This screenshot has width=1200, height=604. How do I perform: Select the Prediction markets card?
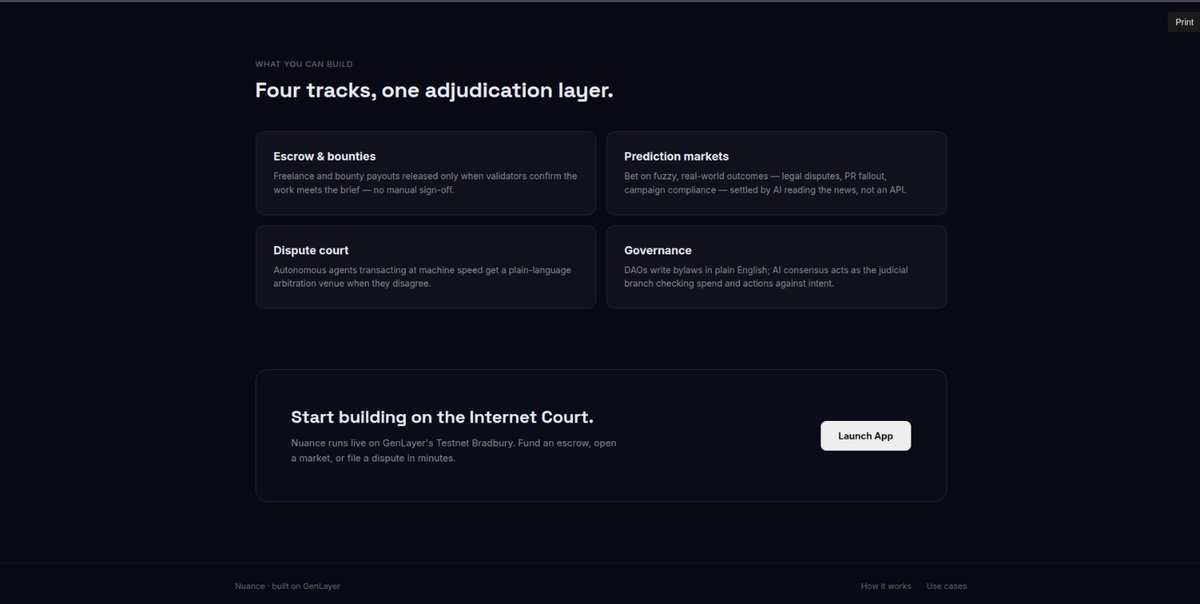[x=776, y=173]
